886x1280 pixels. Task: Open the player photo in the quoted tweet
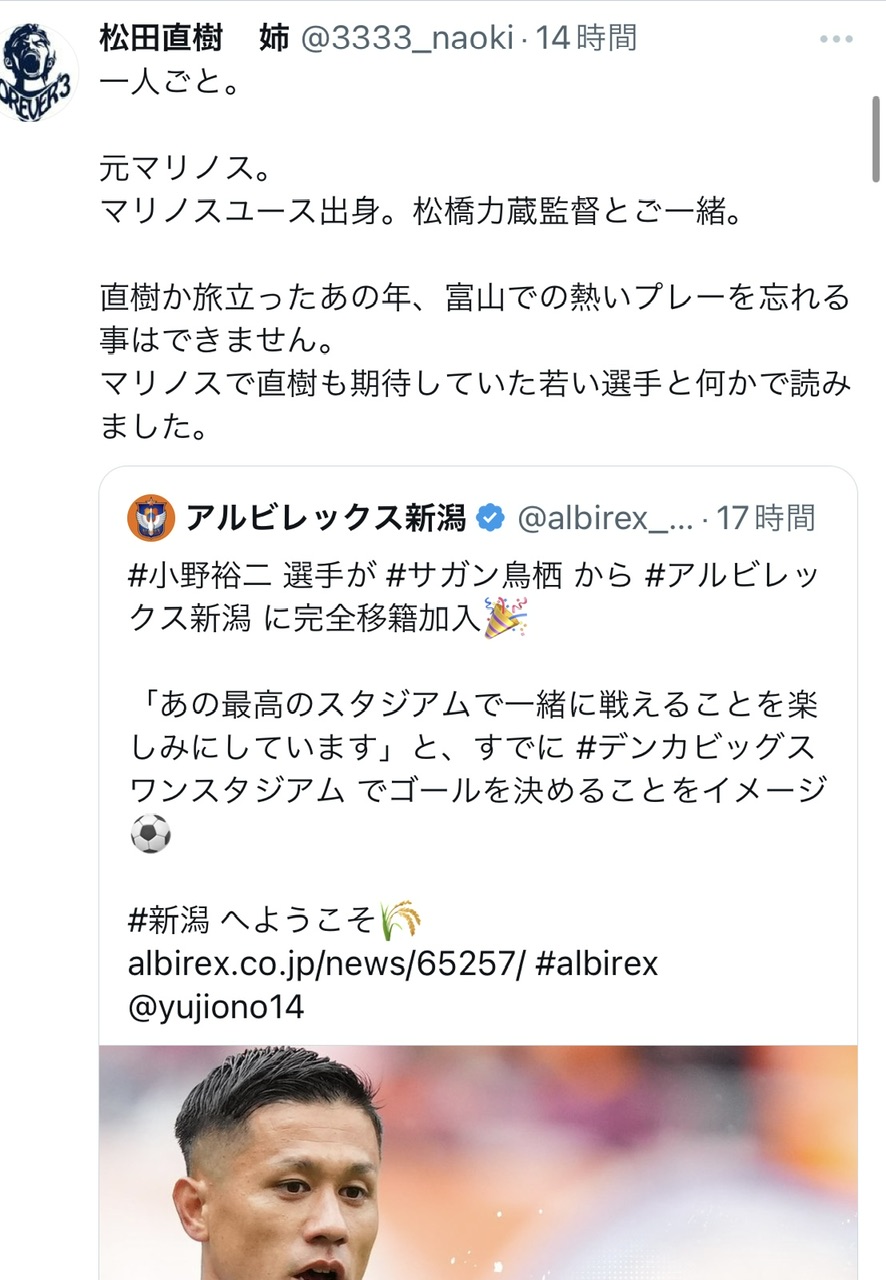[478, 1163]
